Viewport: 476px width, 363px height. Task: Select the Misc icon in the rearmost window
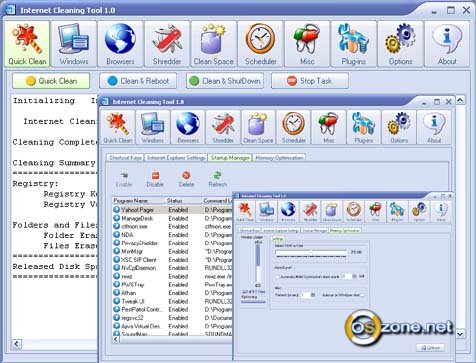click(307, 44)
